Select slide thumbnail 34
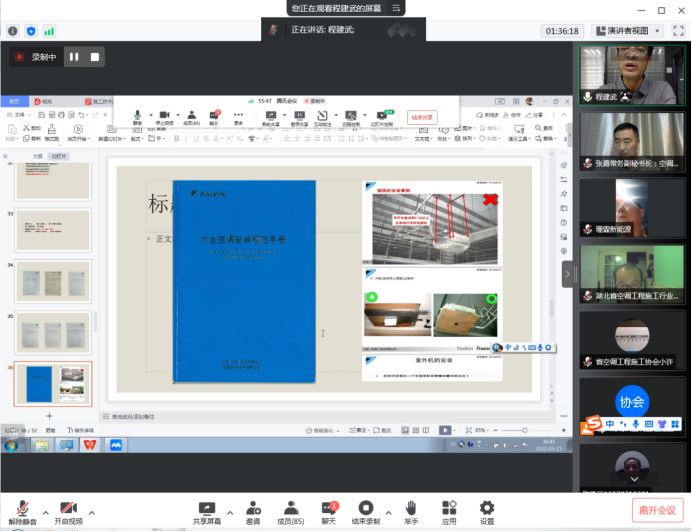The height and width of the screenshot is (532, 692). point(53,282)
